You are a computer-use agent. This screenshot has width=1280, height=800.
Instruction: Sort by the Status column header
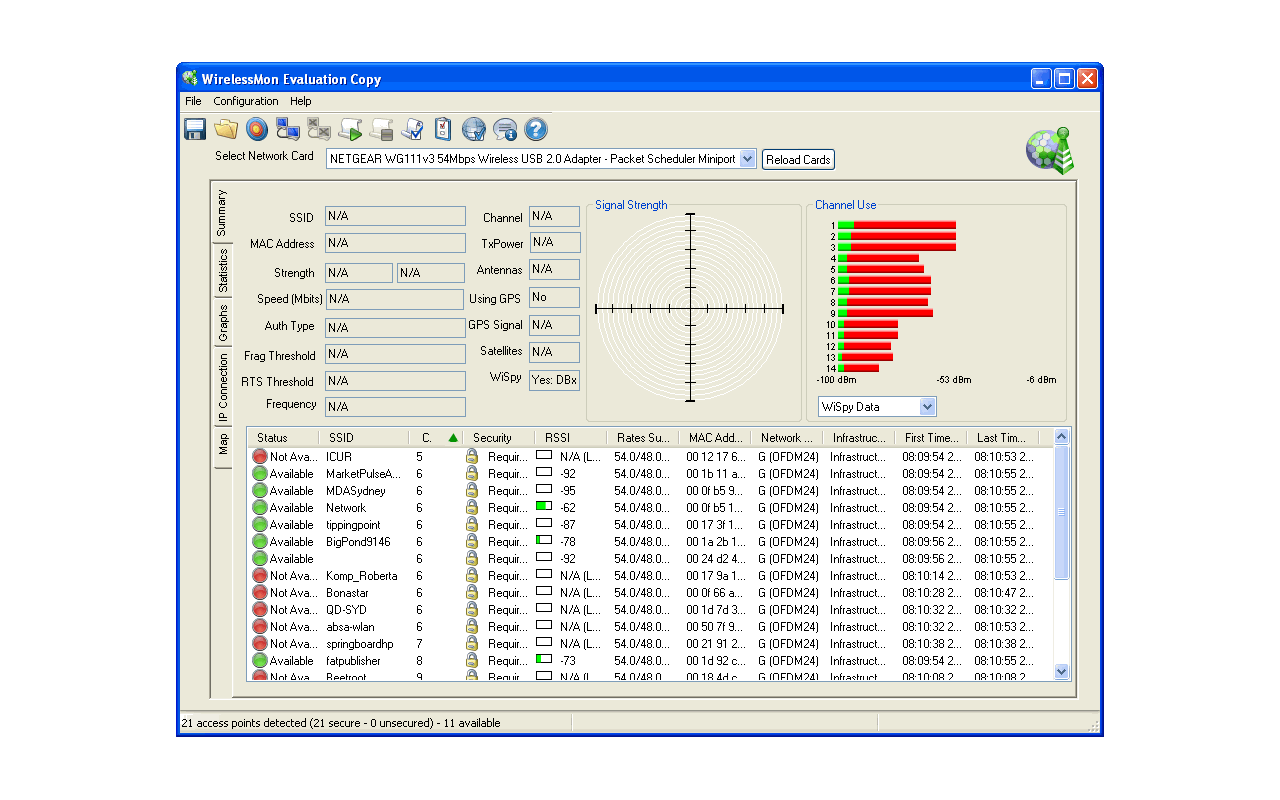[283, 438]
